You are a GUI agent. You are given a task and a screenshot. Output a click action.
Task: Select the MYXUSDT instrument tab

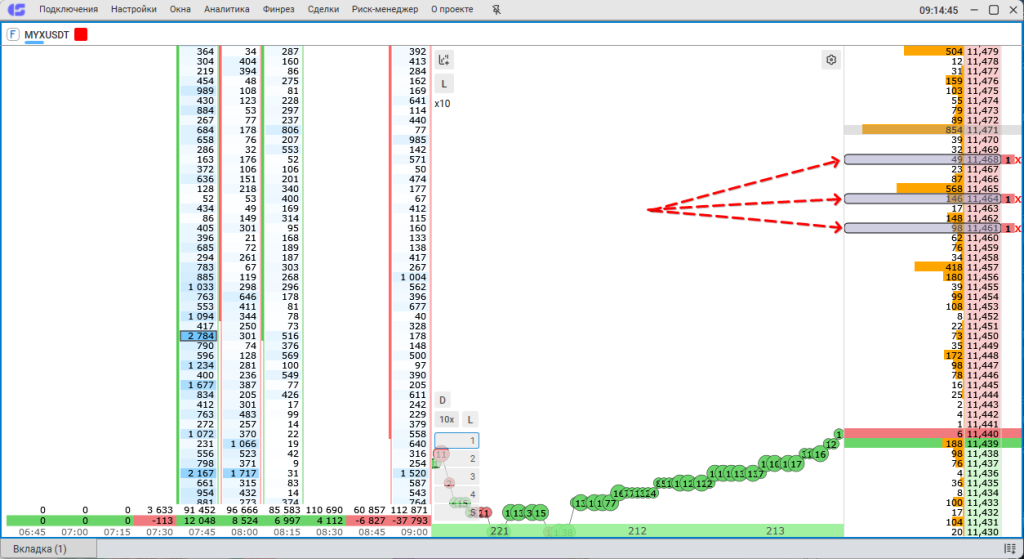point(46,35)
